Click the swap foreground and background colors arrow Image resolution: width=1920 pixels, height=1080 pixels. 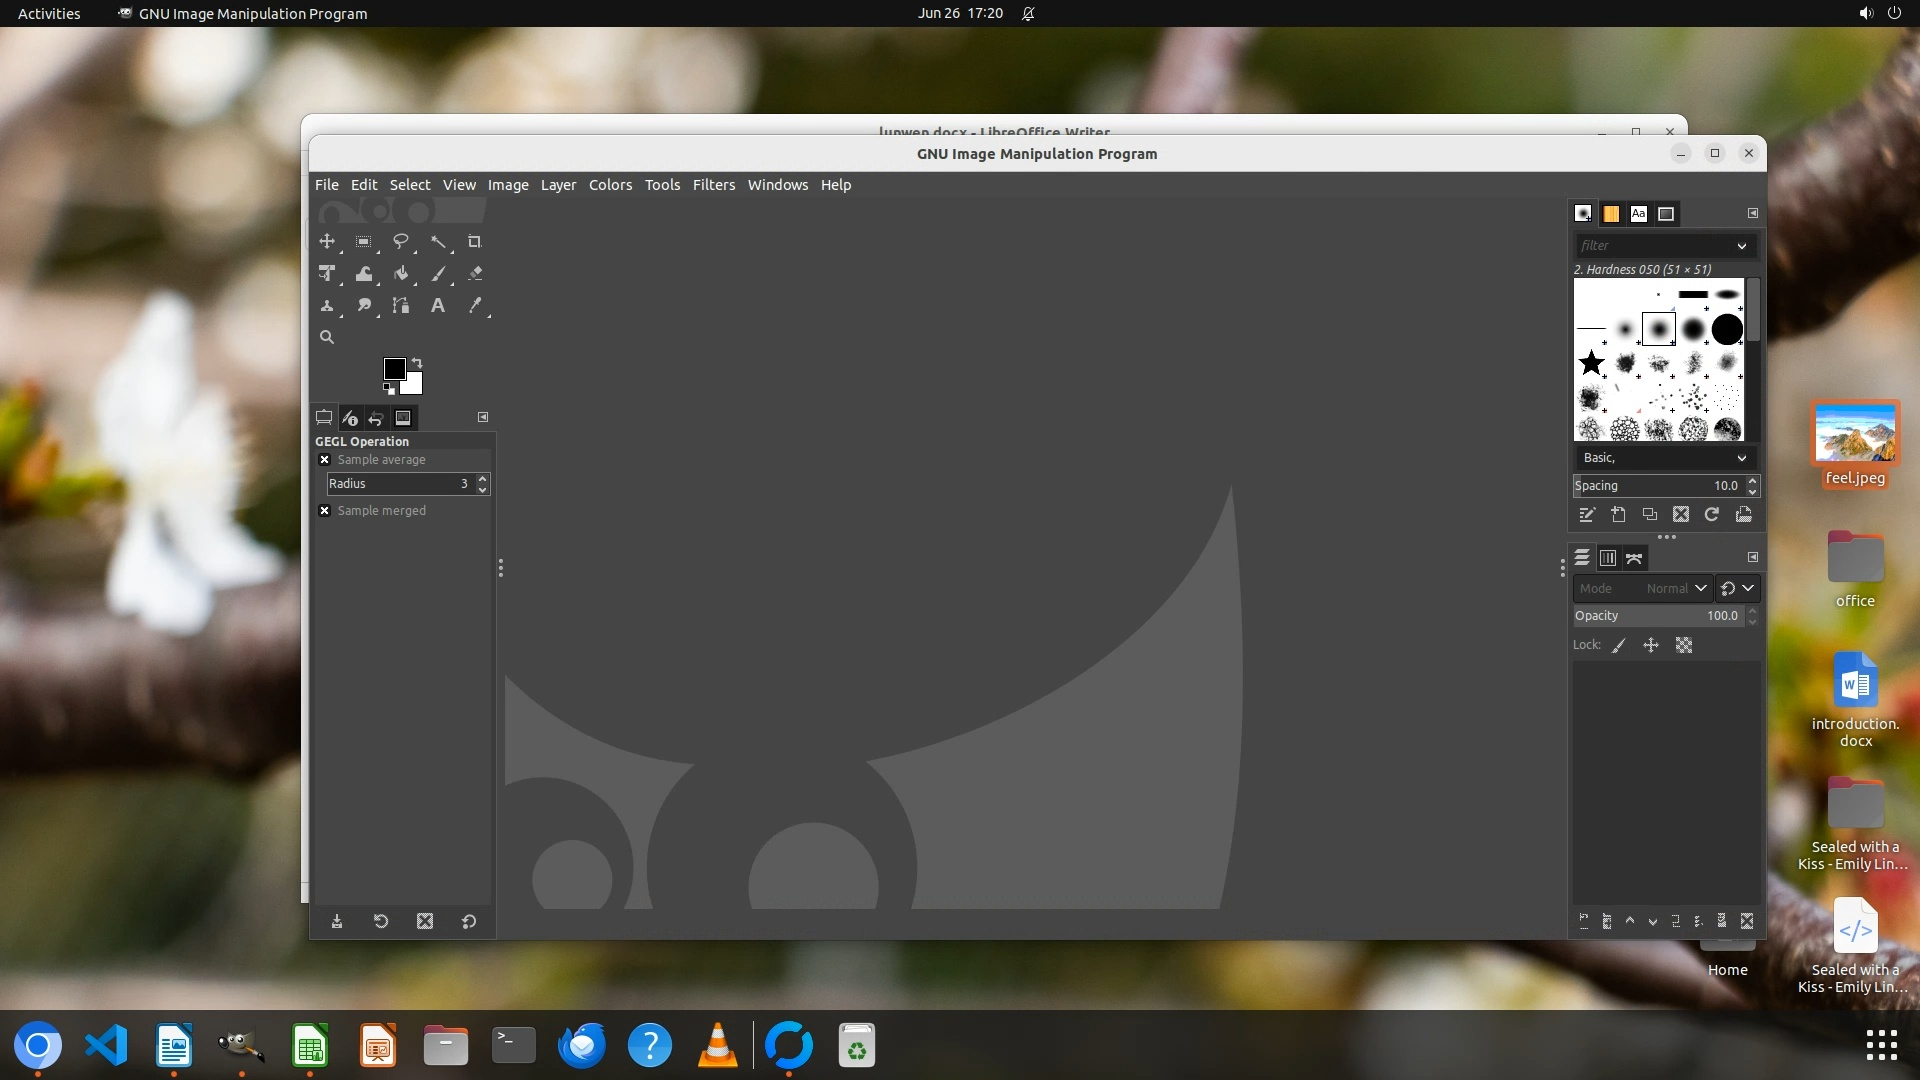tap(417, 362)
